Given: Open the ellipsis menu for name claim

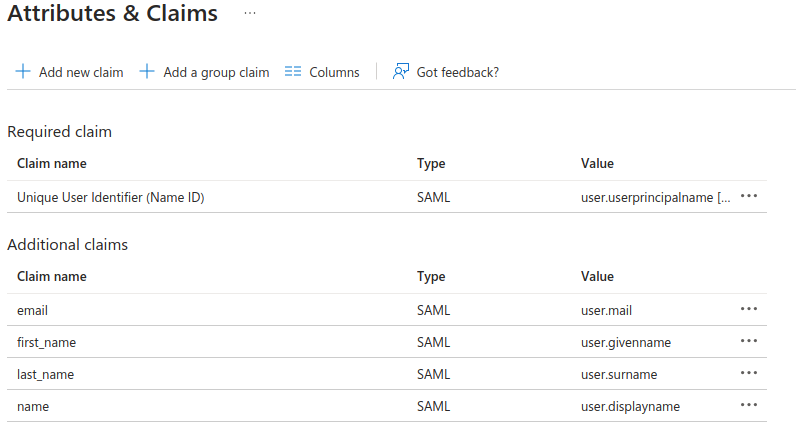Looking at the screenshot, I should [749, 406].
